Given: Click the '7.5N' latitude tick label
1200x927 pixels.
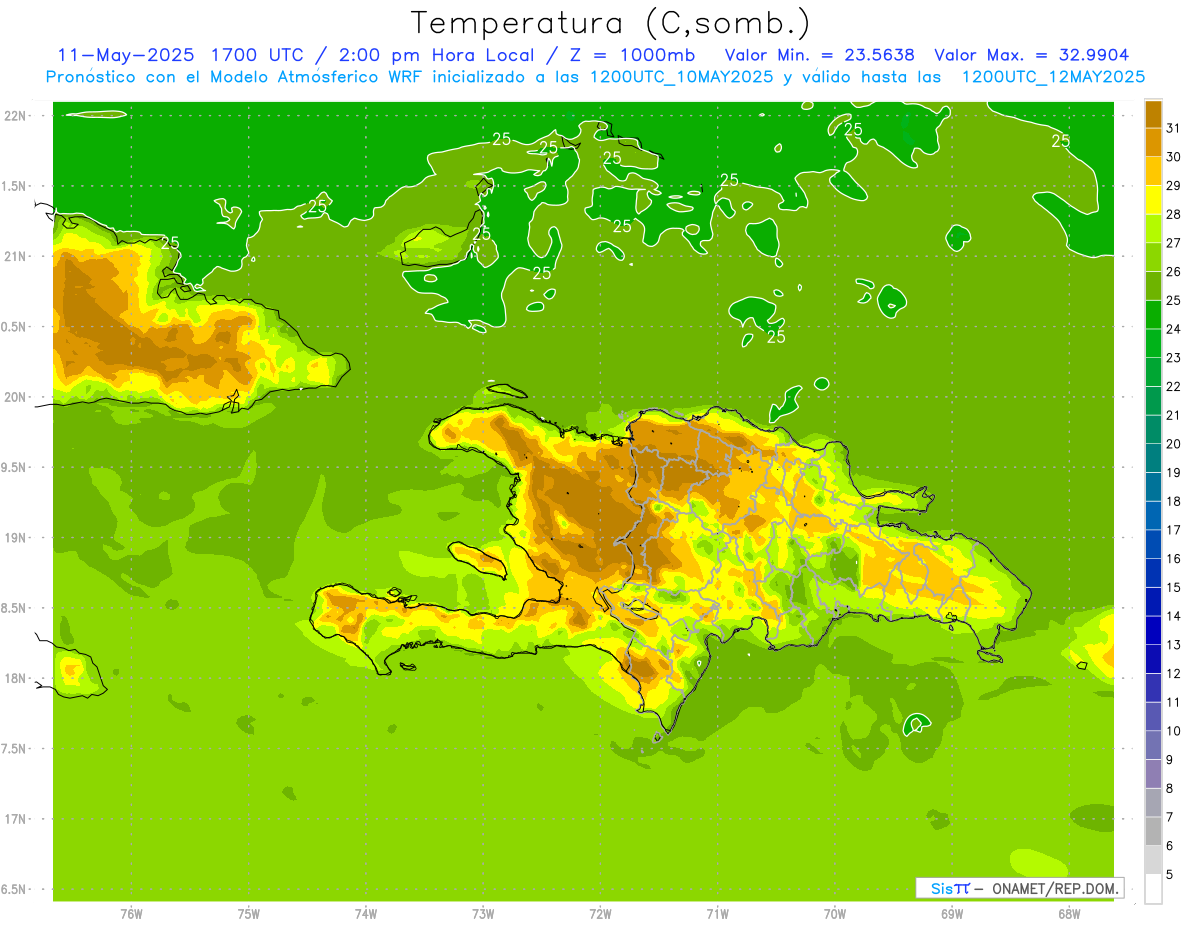Looking at the screenshot, I should (15, 749).
